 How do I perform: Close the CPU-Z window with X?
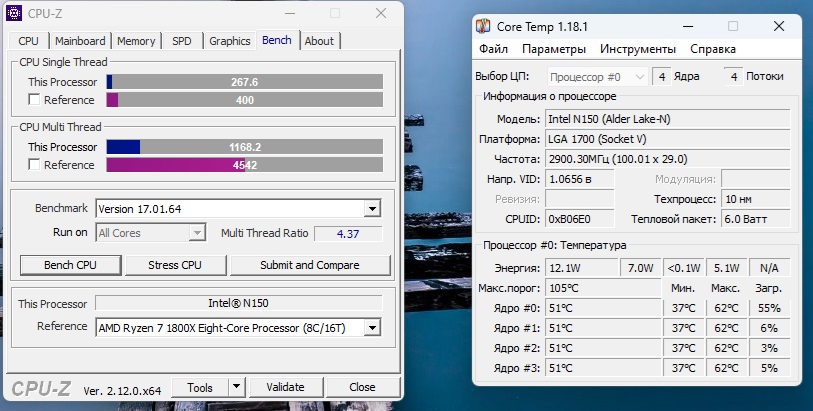381,13
